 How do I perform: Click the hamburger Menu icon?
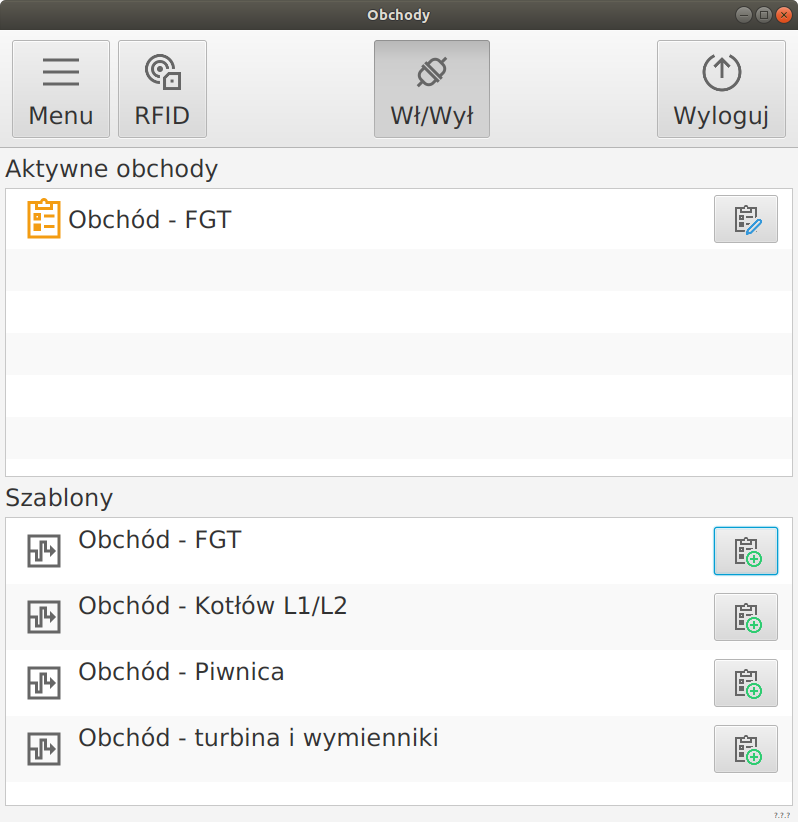60,72
